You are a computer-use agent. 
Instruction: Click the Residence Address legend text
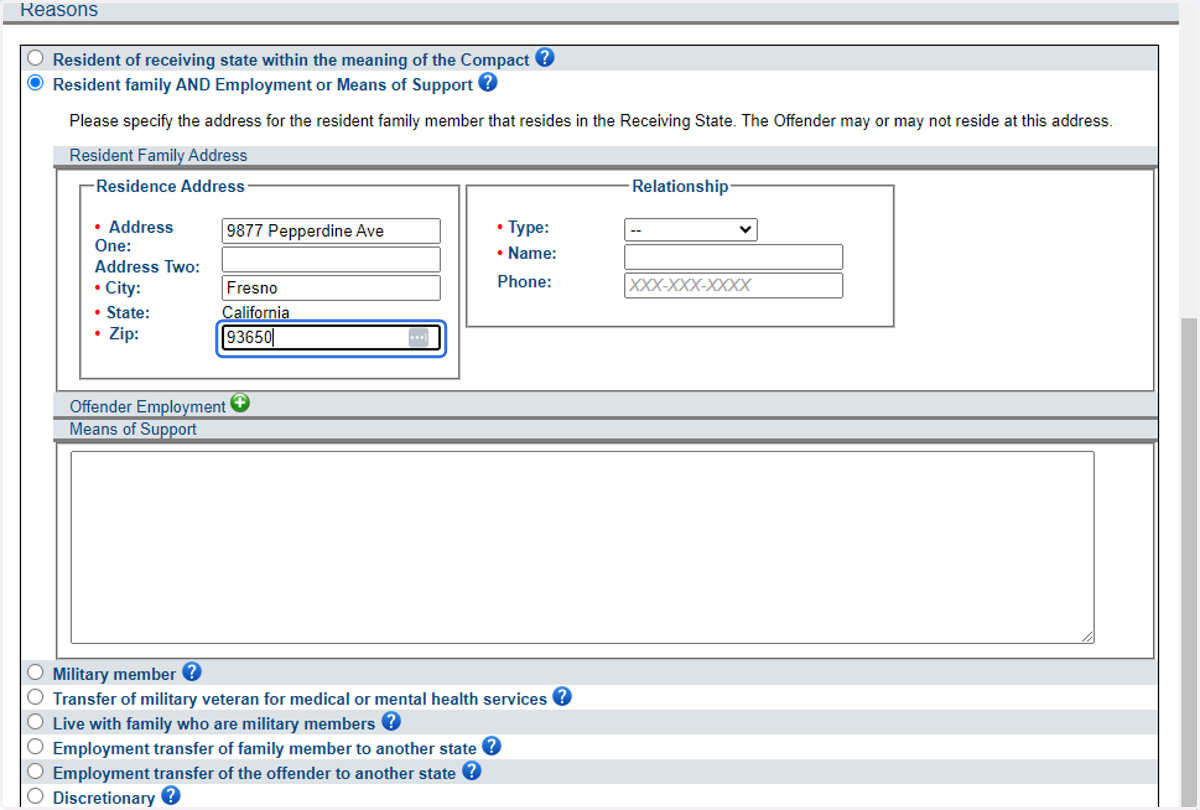[170, 186]
